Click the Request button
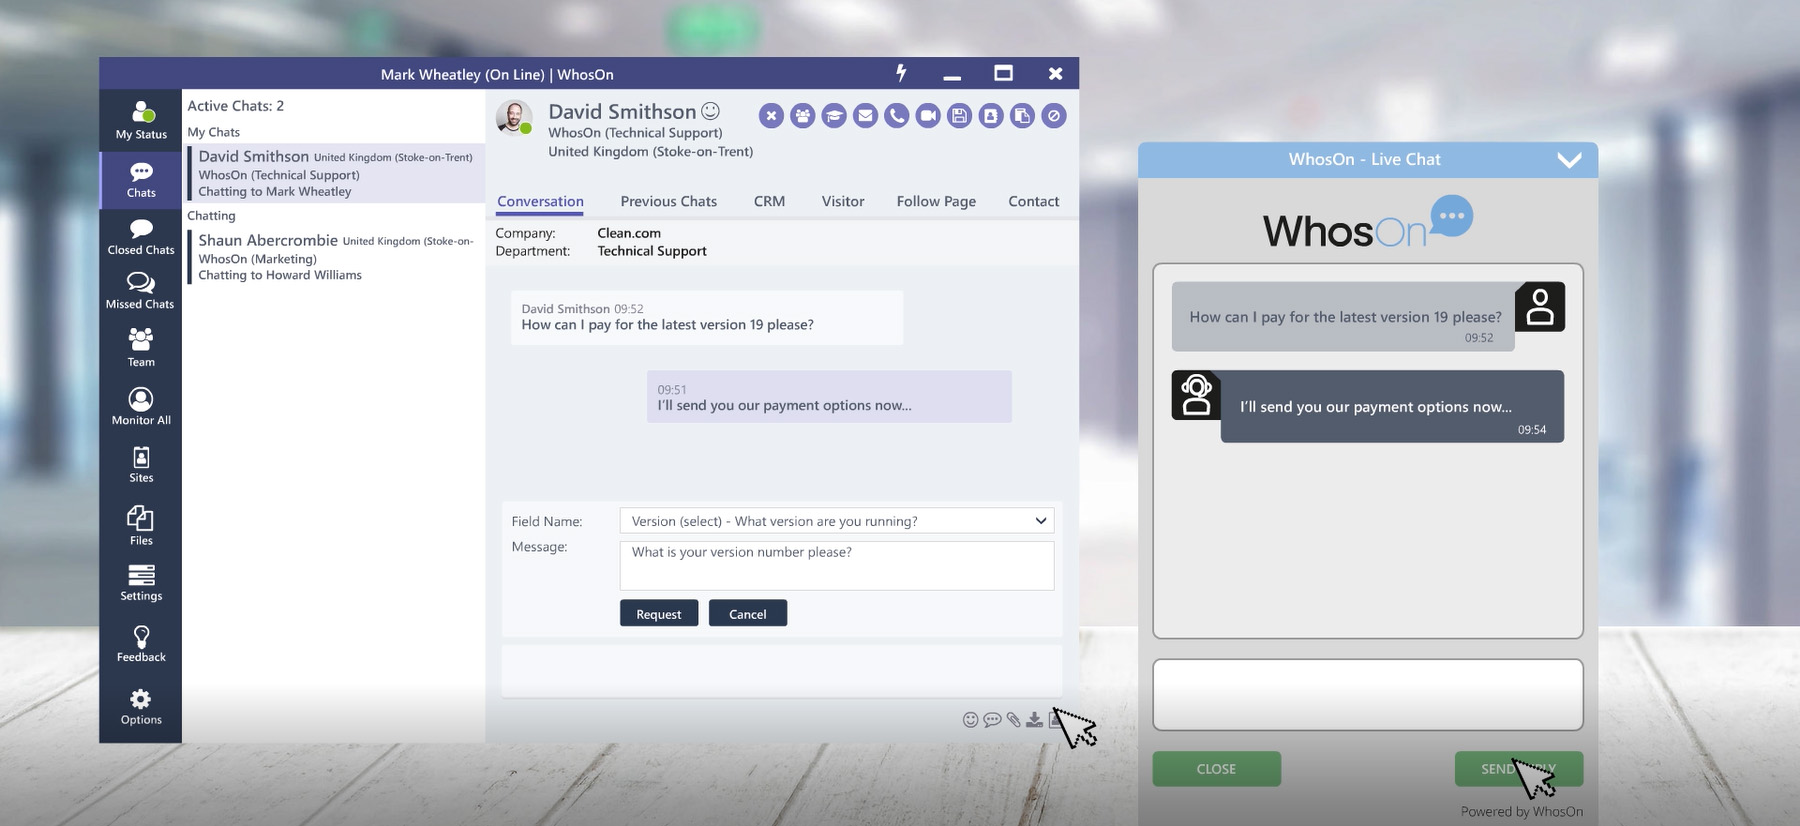1800x826 pixels. (x=659, y=614)
